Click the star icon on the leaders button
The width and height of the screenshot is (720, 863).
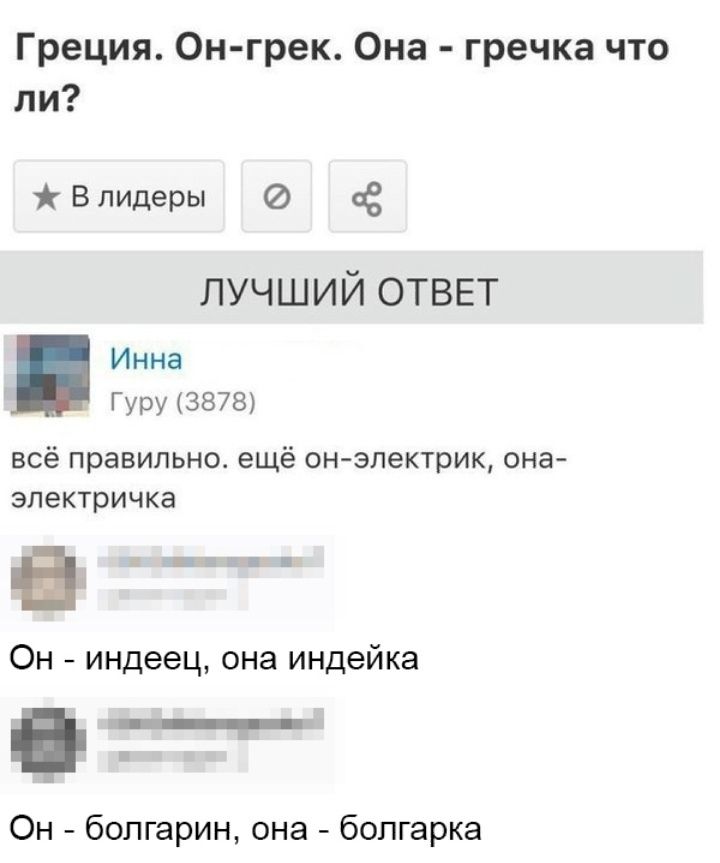(x=42, y=196)
